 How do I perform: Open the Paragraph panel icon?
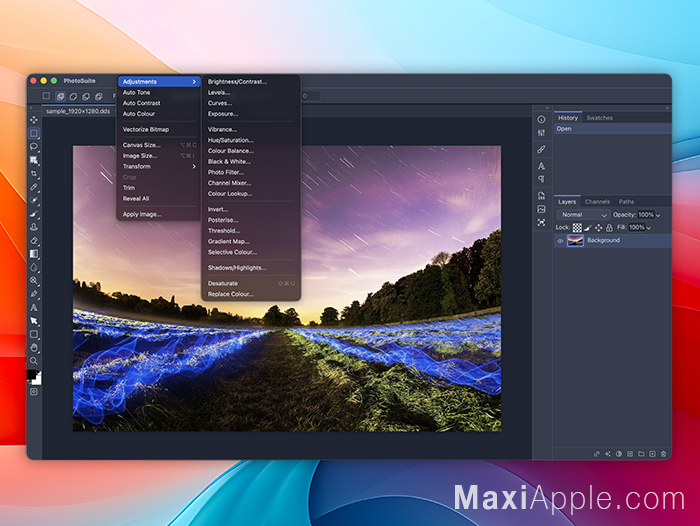click(x=542, y=179)
